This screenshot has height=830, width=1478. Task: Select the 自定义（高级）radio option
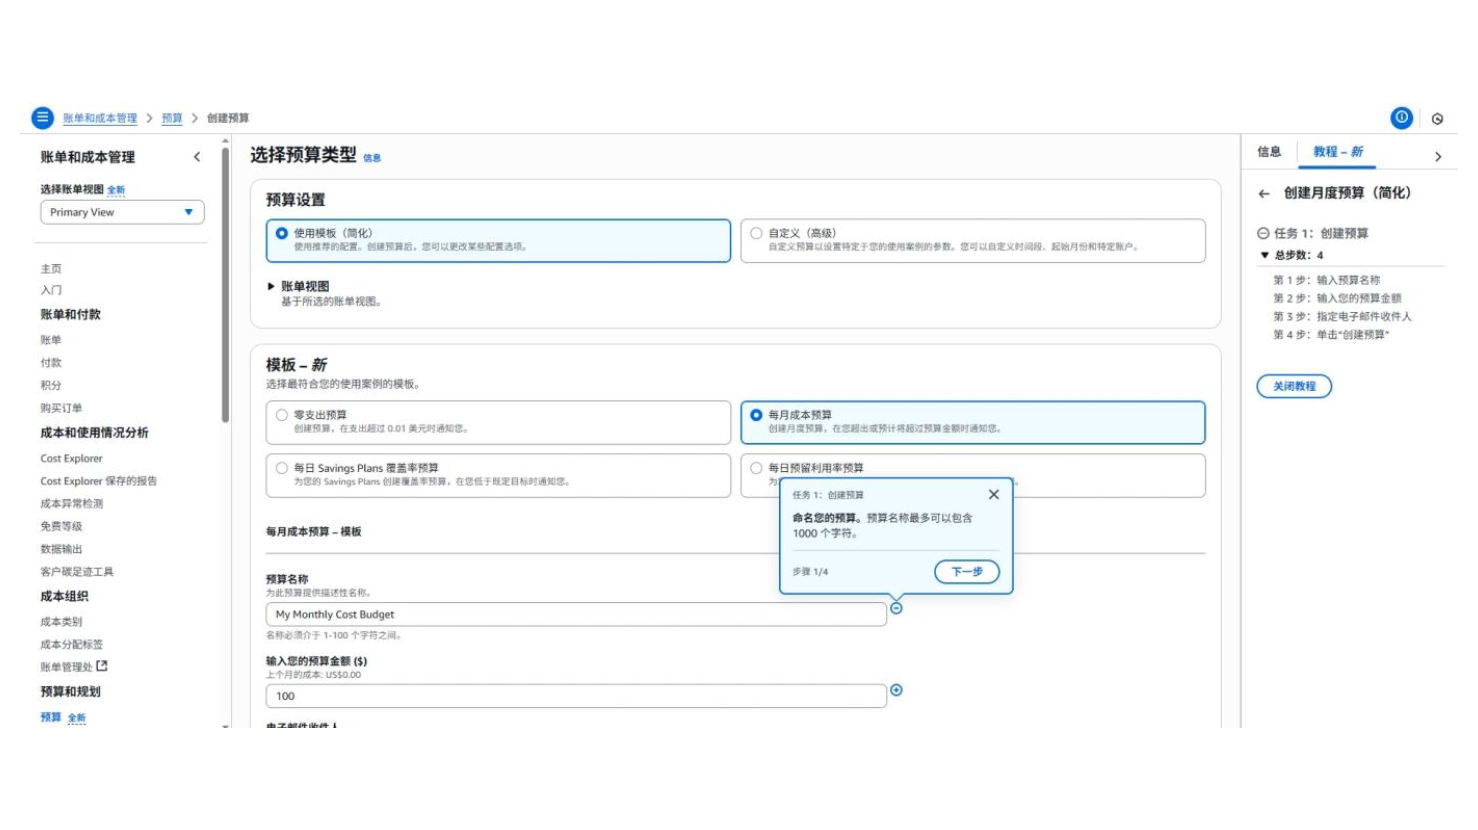(757, 233)
